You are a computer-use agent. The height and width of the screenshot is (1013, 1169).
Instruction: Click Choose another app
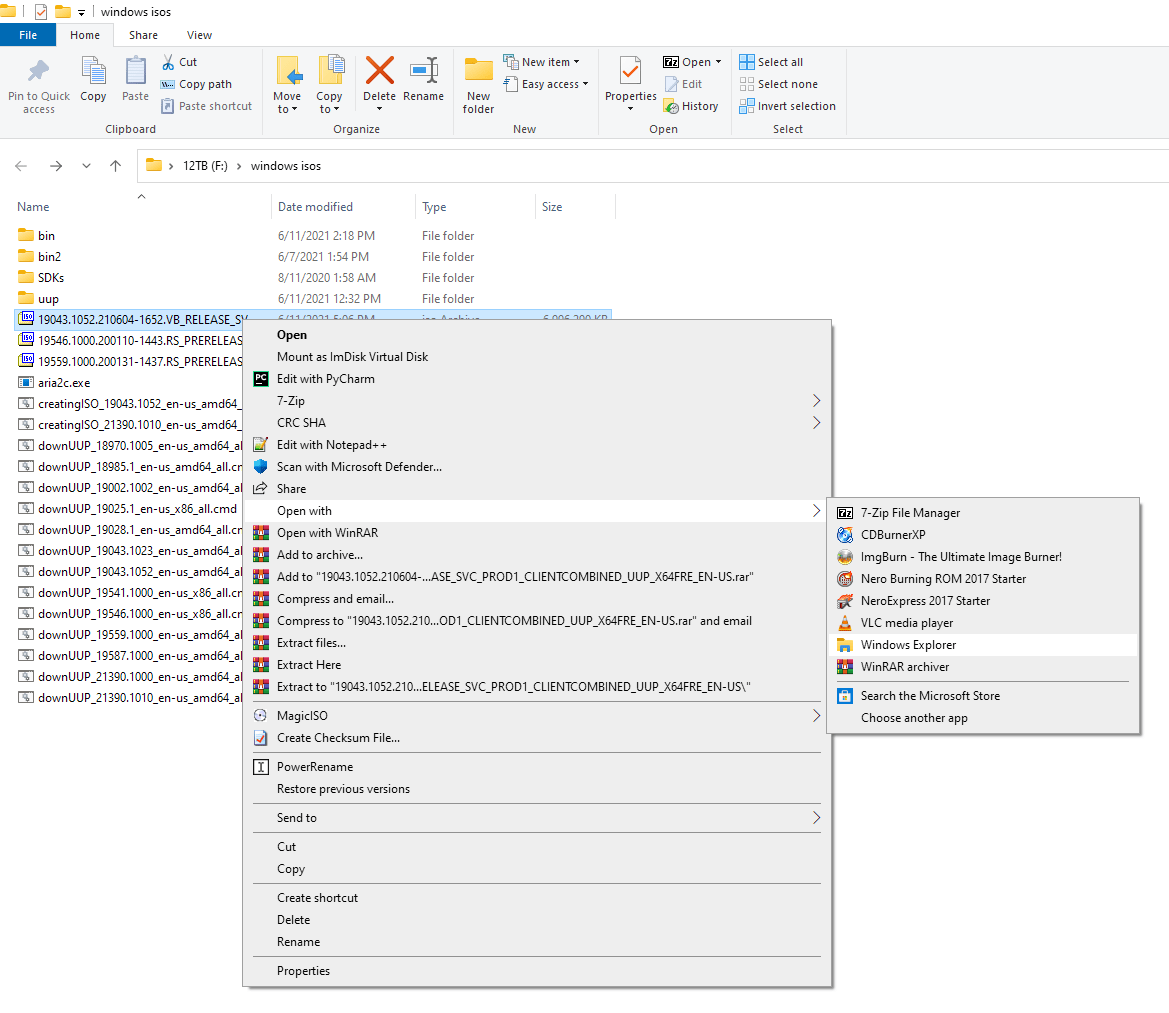coord(913,718)
